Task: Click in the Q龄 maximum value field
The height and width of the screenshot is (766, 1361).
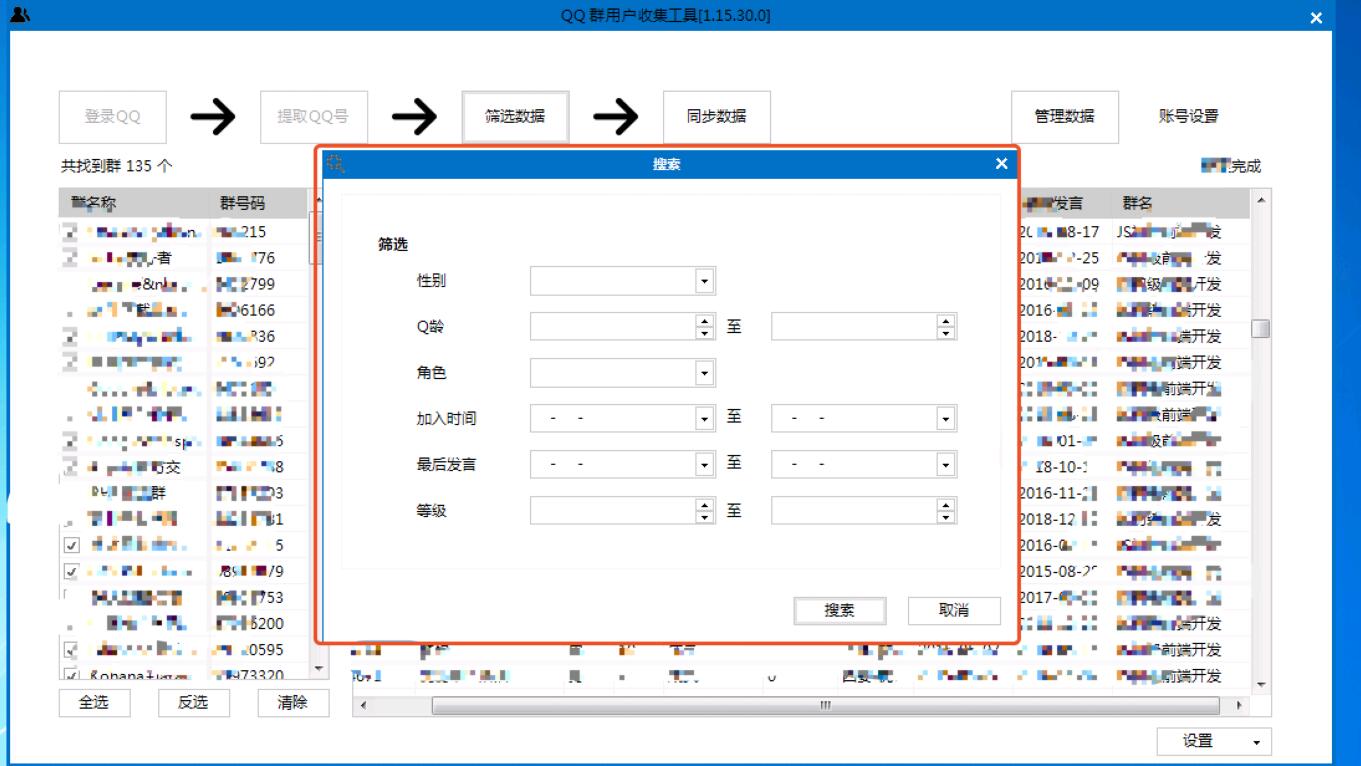Action: point(854,327)
